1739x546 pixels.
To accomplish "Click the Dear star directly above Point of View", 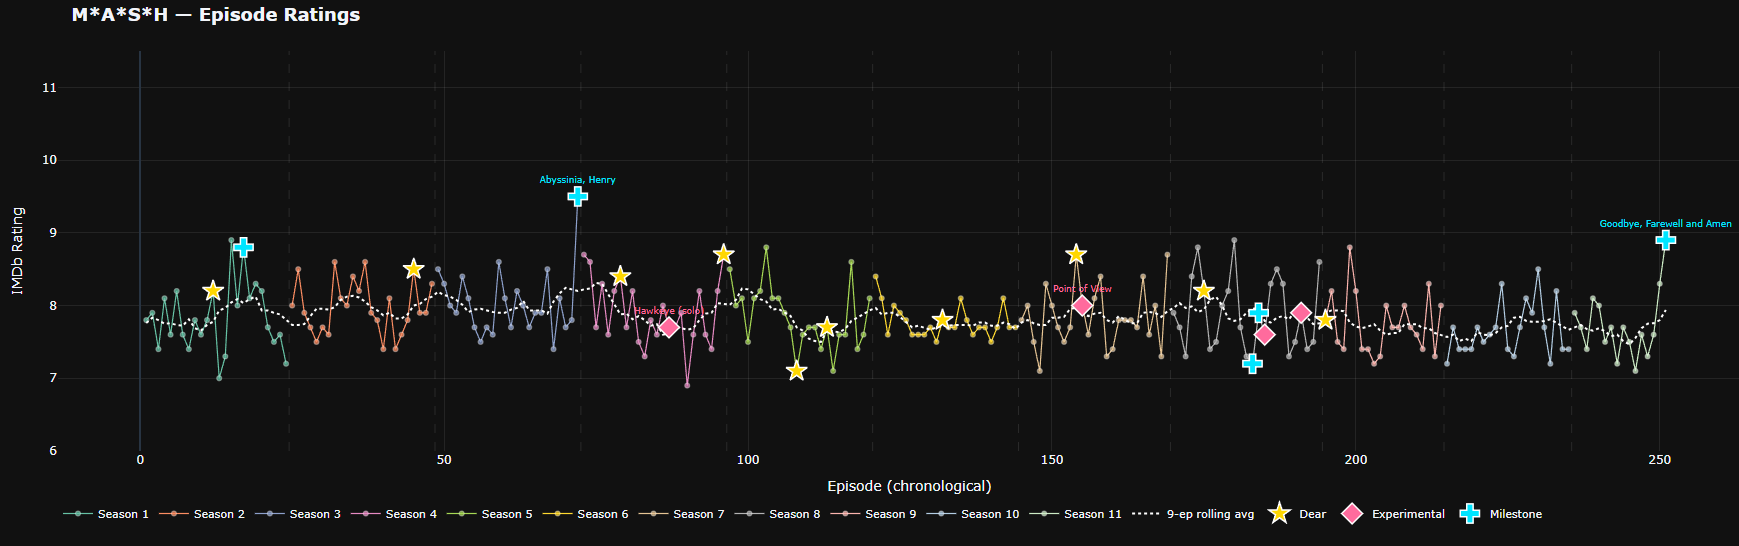I will [x=1076, y=254].
